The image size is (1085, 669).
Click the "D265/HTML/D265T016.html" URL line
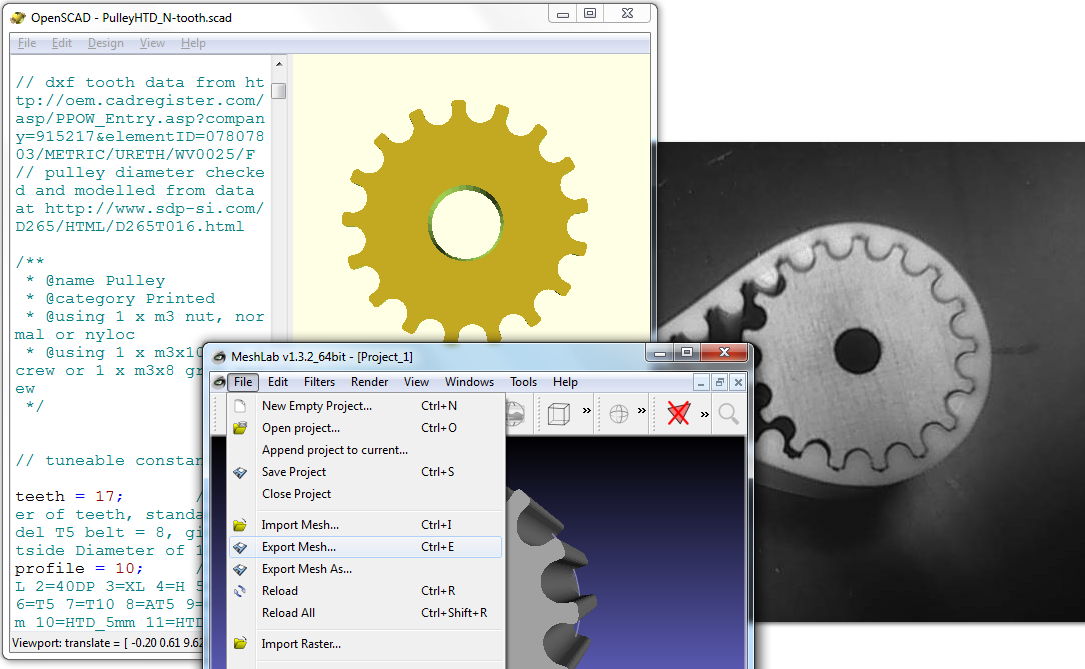tap(130, 227)
